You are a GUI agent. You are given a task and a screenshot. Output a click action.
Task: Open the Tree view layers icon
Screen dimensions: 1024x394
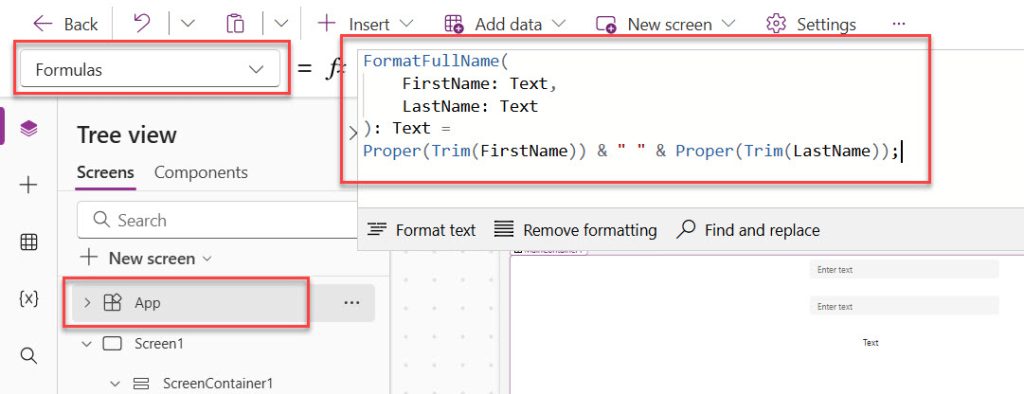(x=28, y=129)
